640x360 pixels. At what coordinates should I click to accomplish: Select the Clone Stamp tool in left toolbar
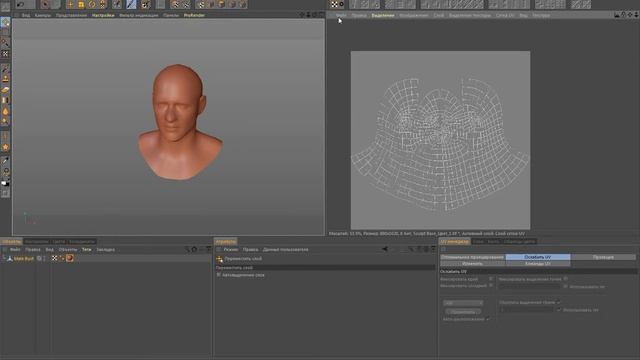(5, 79)
